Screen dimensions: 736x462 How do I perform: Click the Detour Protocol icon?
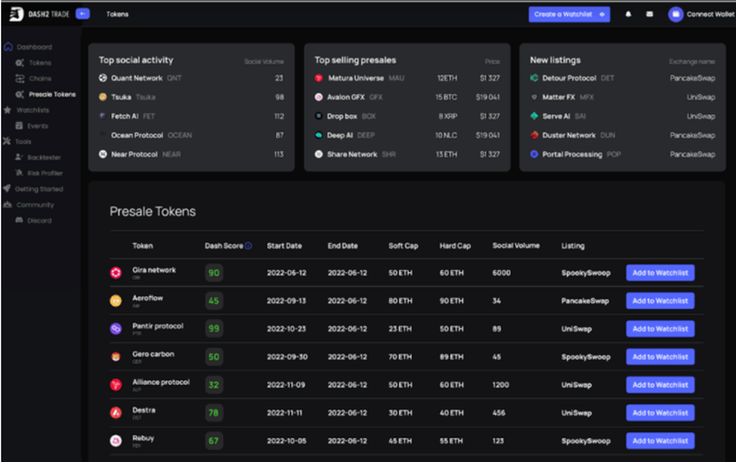coord(534,78)
